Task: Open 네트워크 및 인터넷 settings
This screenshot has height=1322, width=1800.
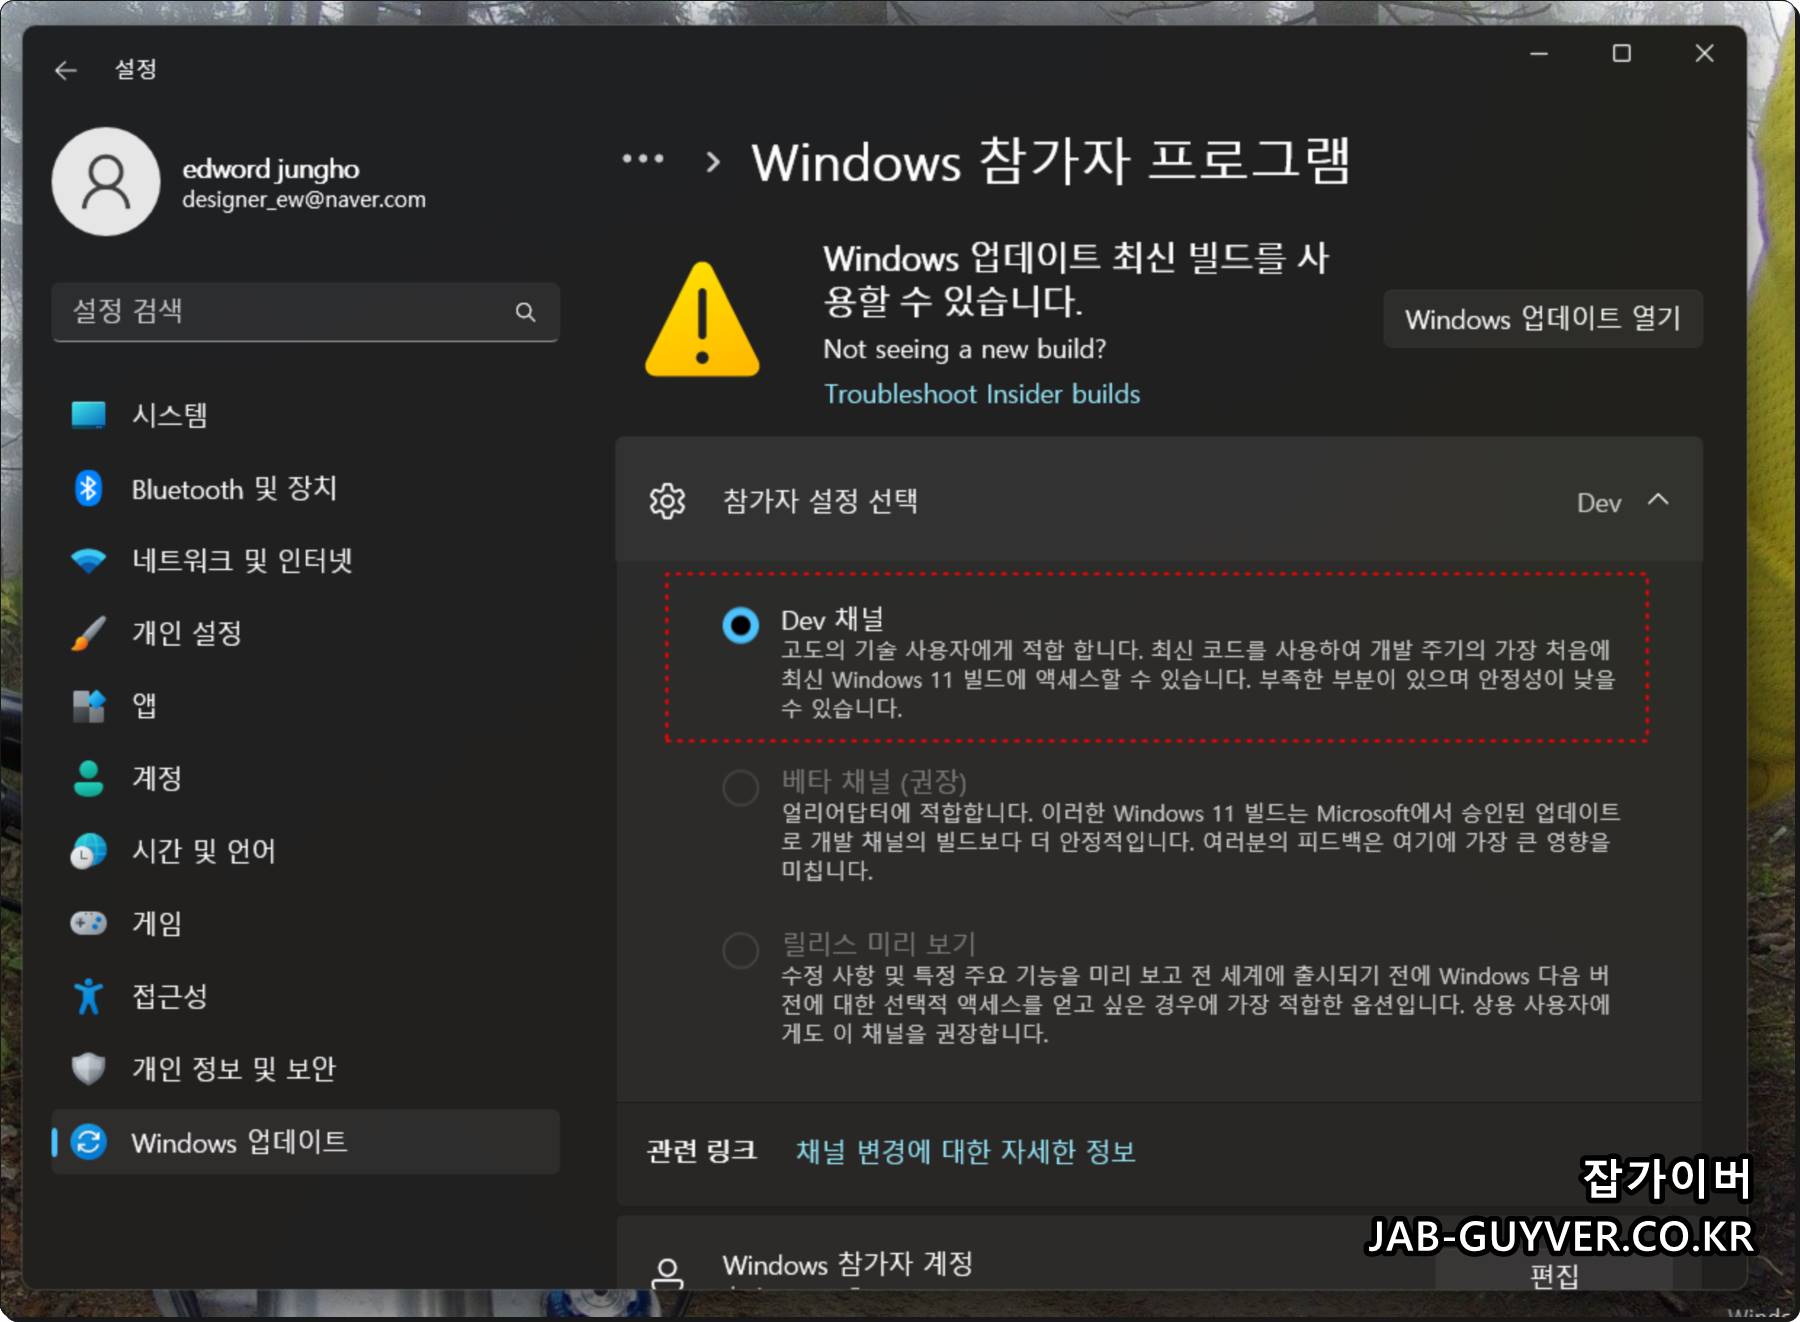Action: [305, 560]
